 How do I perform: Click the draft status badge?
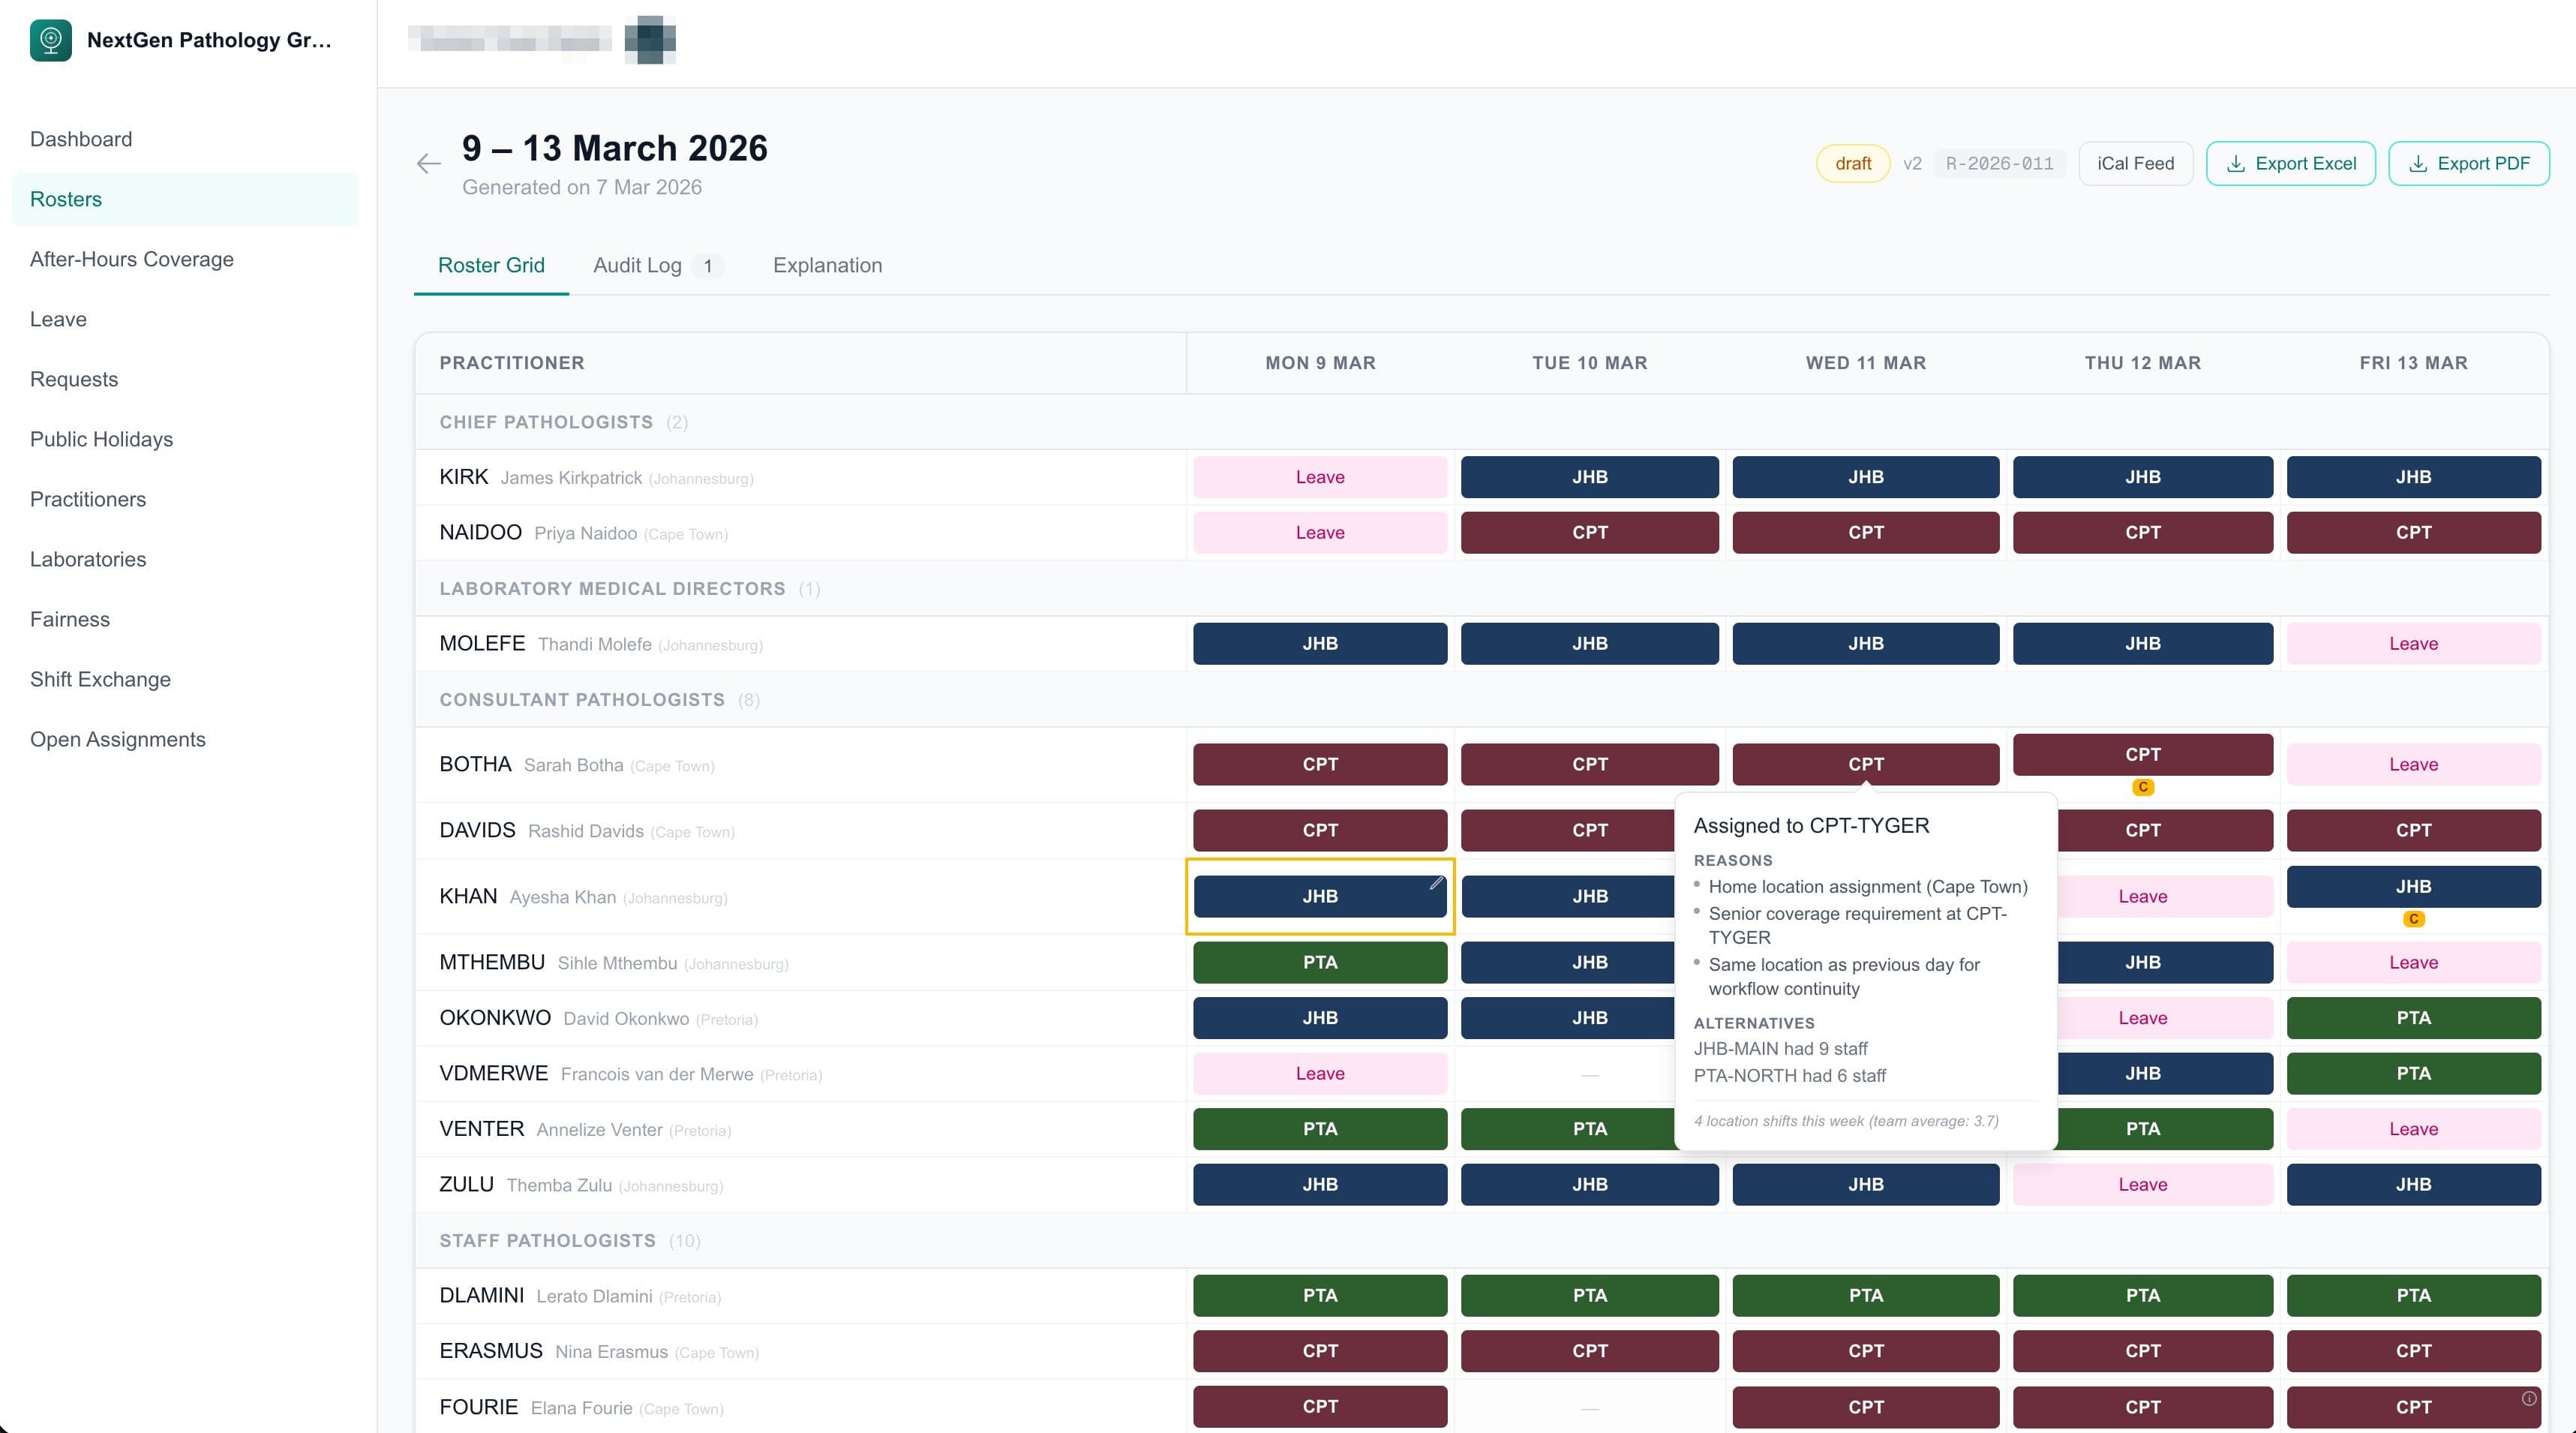point(1852,164)
